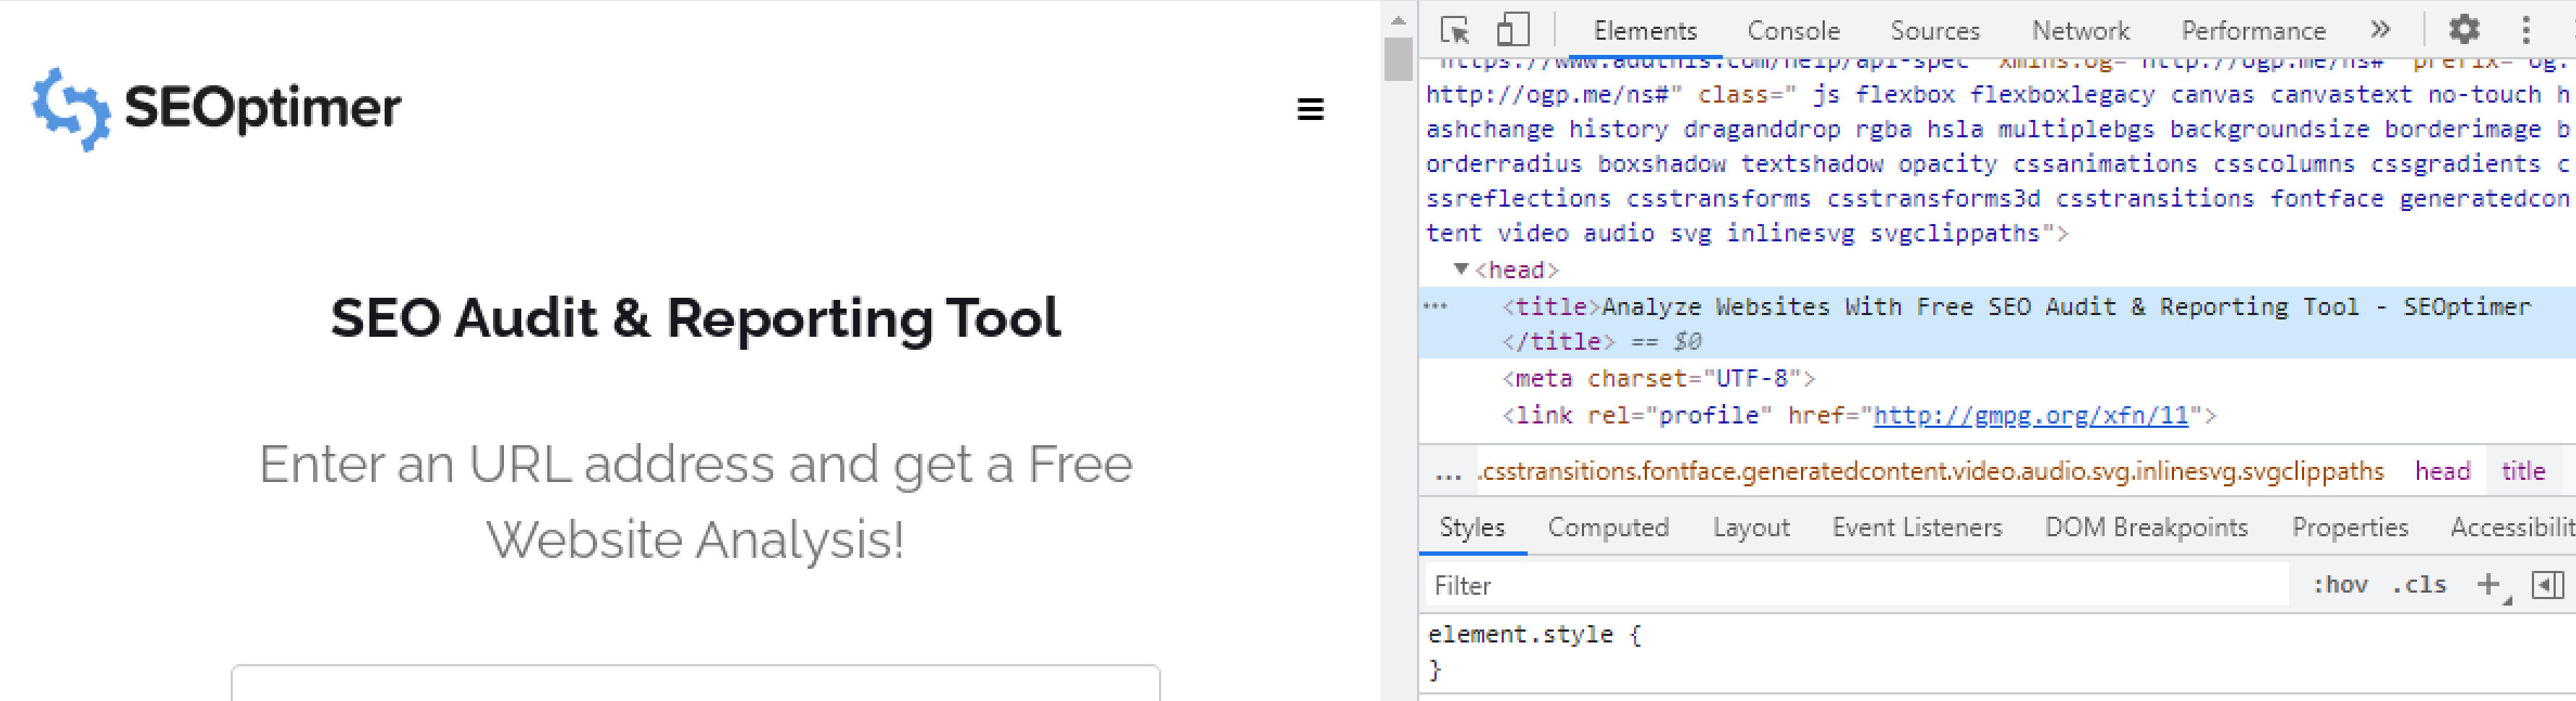This screenshot has width=2576, height=701.
Task: Toggle the .cls element classes button
Action: point(2418,585)
